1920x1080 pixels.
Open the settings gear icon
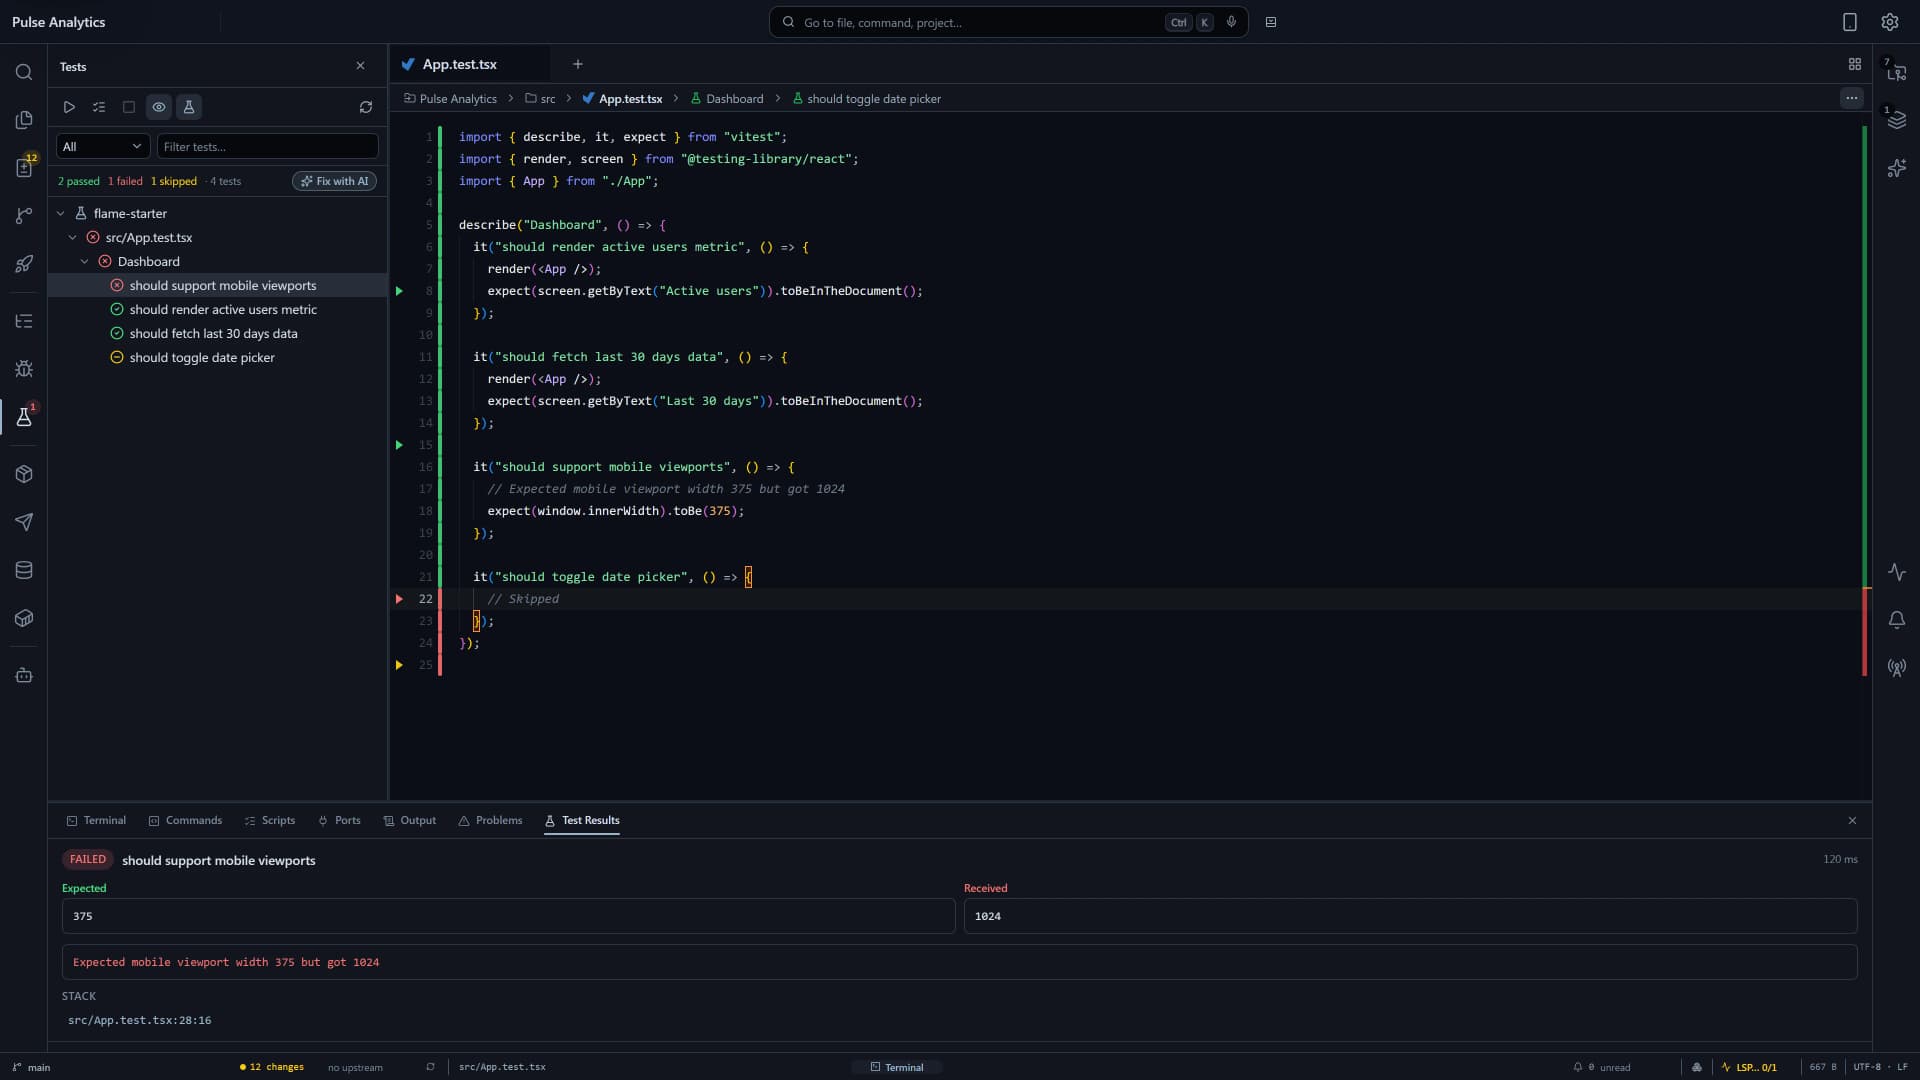coord(1889,22)
